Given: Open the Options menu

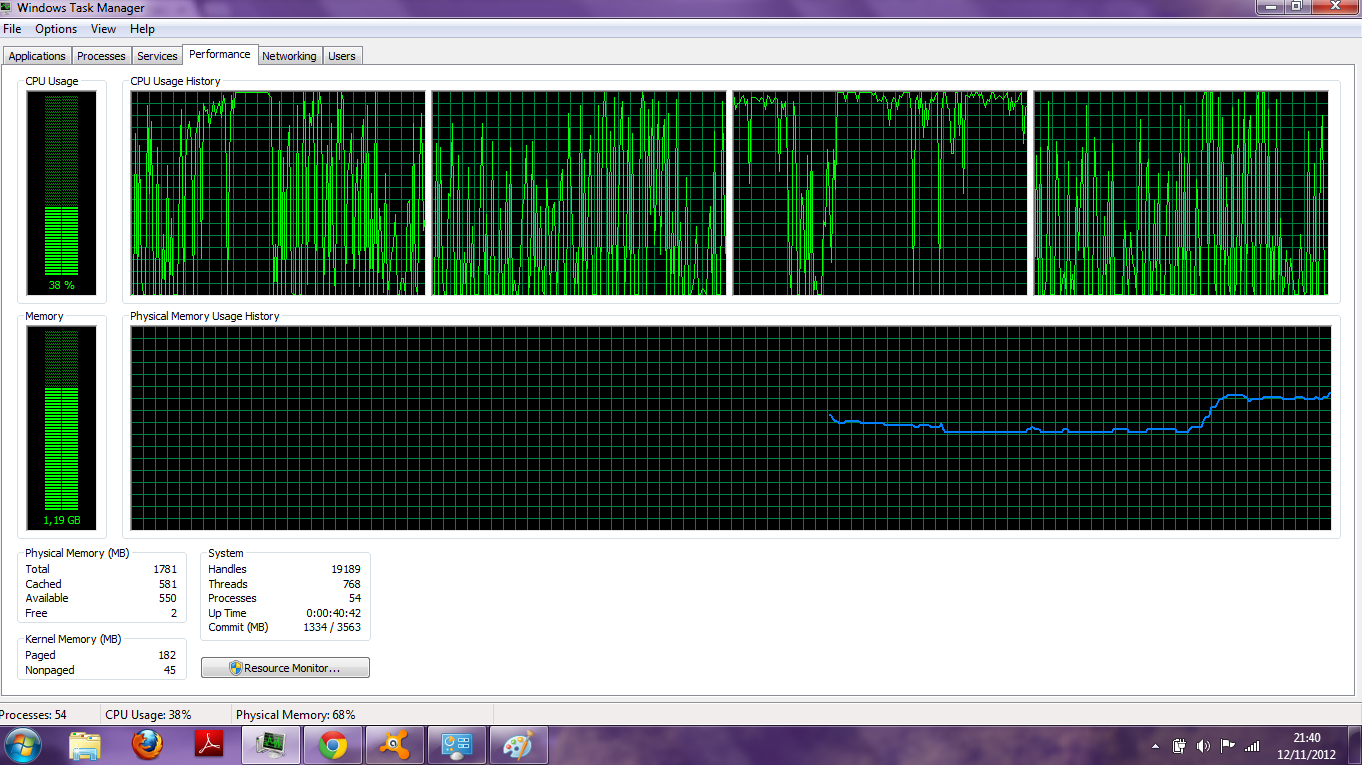Looking at the screenshot, I should click(x=56, y=29).
